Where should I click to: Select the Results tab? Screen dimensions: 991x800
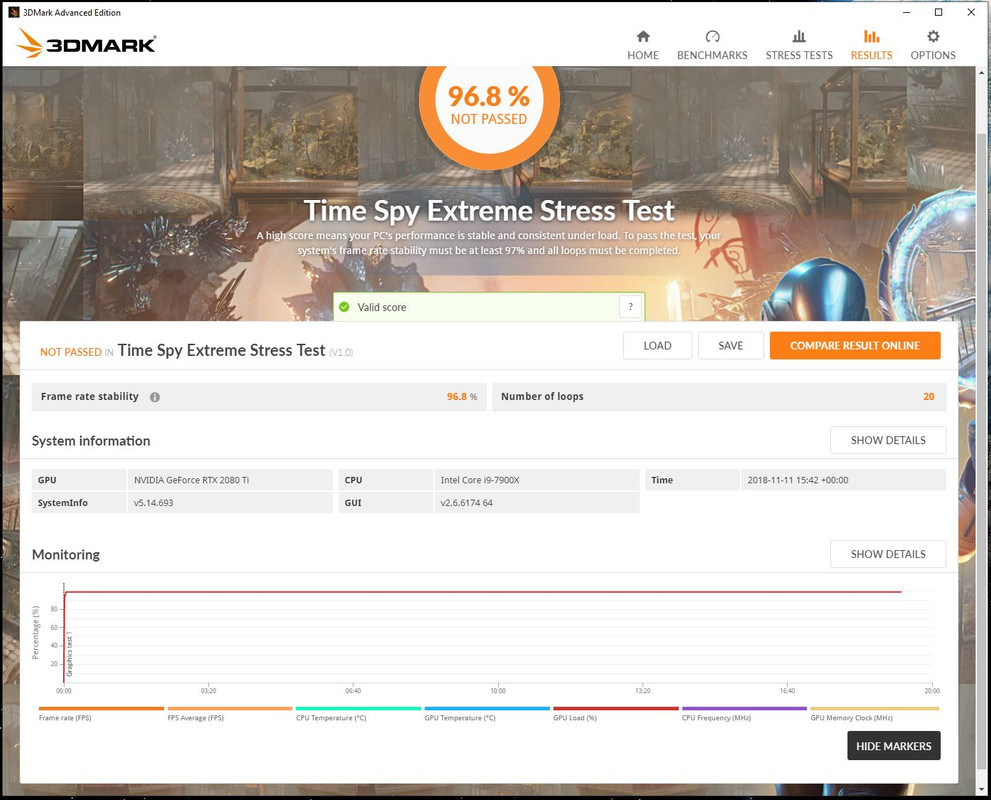pyautogui.click(x=871, y=45)
